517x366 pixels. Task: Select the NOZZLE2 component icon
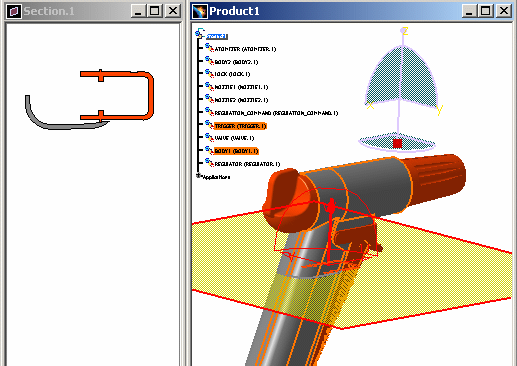coord(209,99)
